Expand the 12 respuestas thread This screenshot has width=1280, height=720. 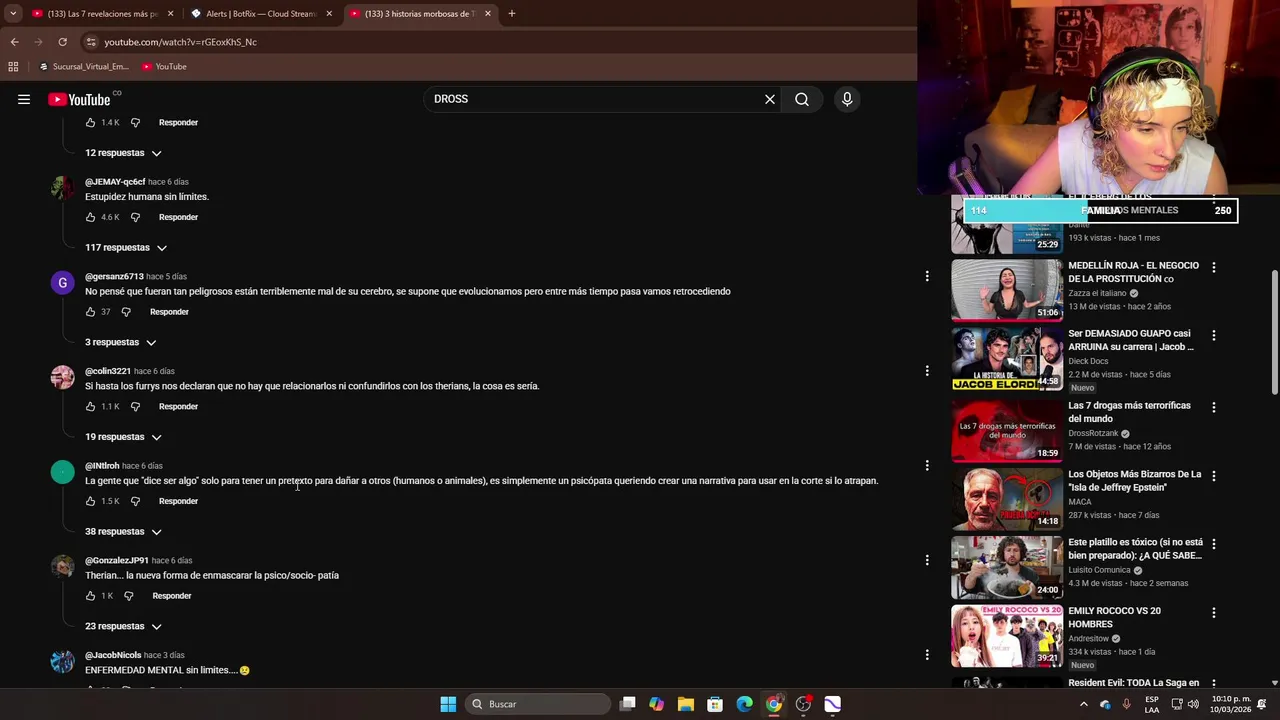(x=123, y=153)
